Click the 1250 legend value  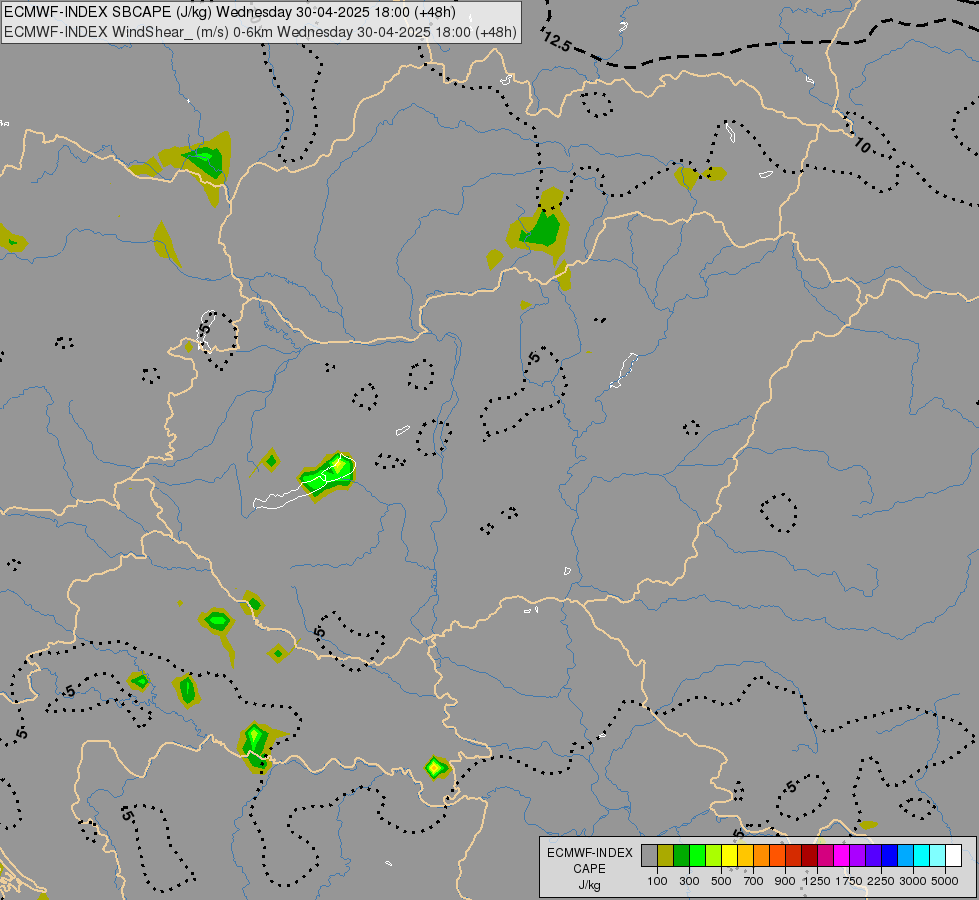pos(817,881)
